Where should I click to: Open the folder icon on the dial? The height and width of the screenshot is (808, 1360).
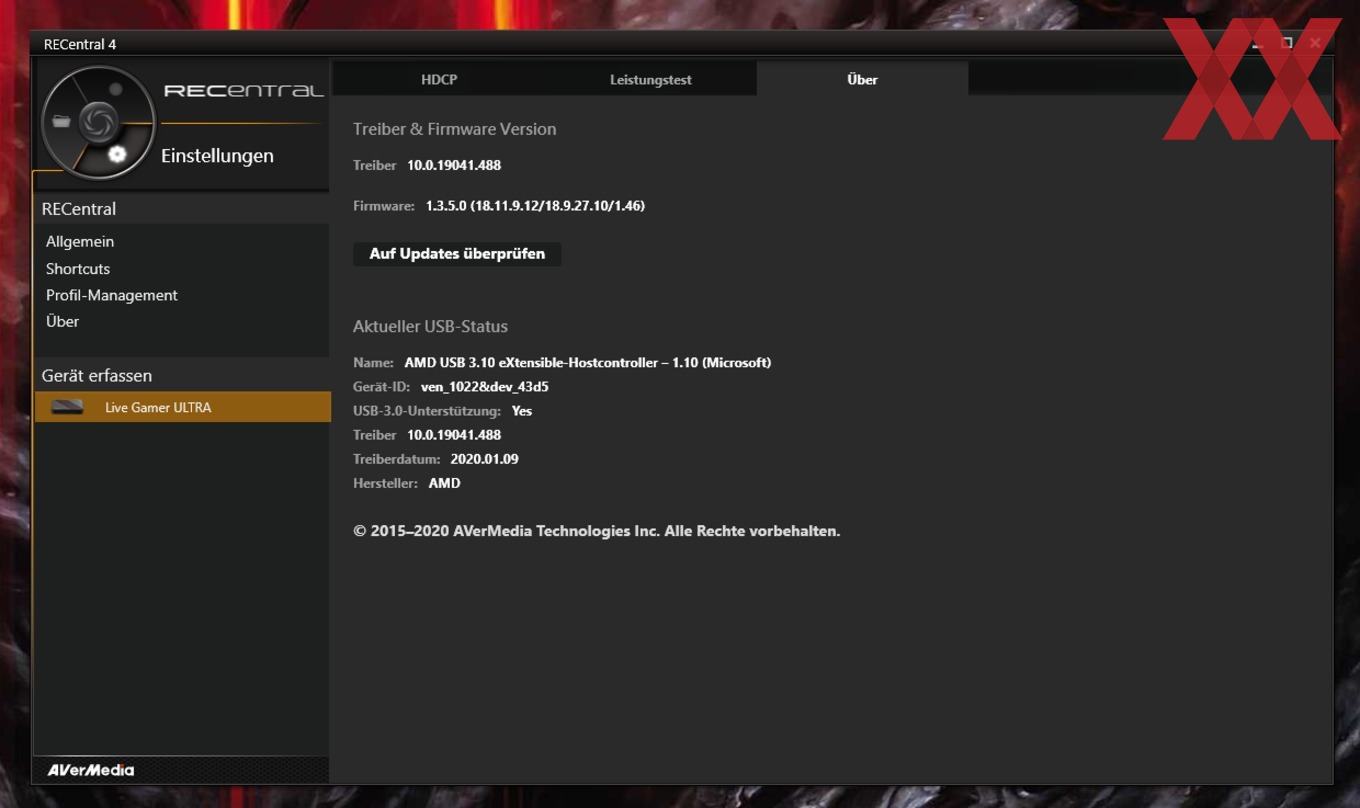pos(62,121)
